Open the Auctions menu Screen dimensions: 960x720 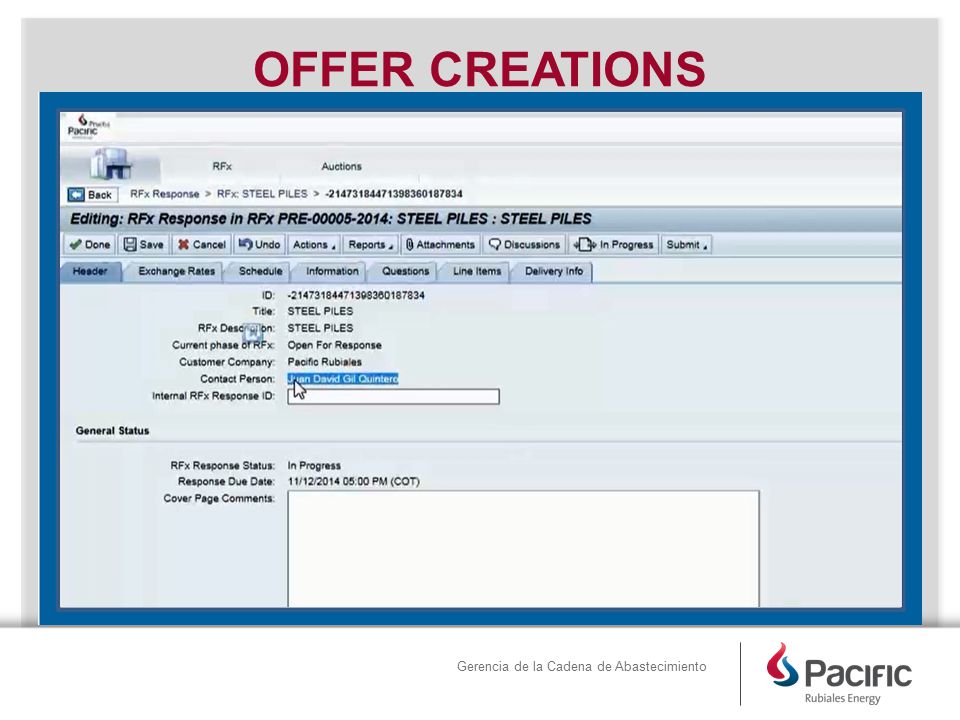341,166
